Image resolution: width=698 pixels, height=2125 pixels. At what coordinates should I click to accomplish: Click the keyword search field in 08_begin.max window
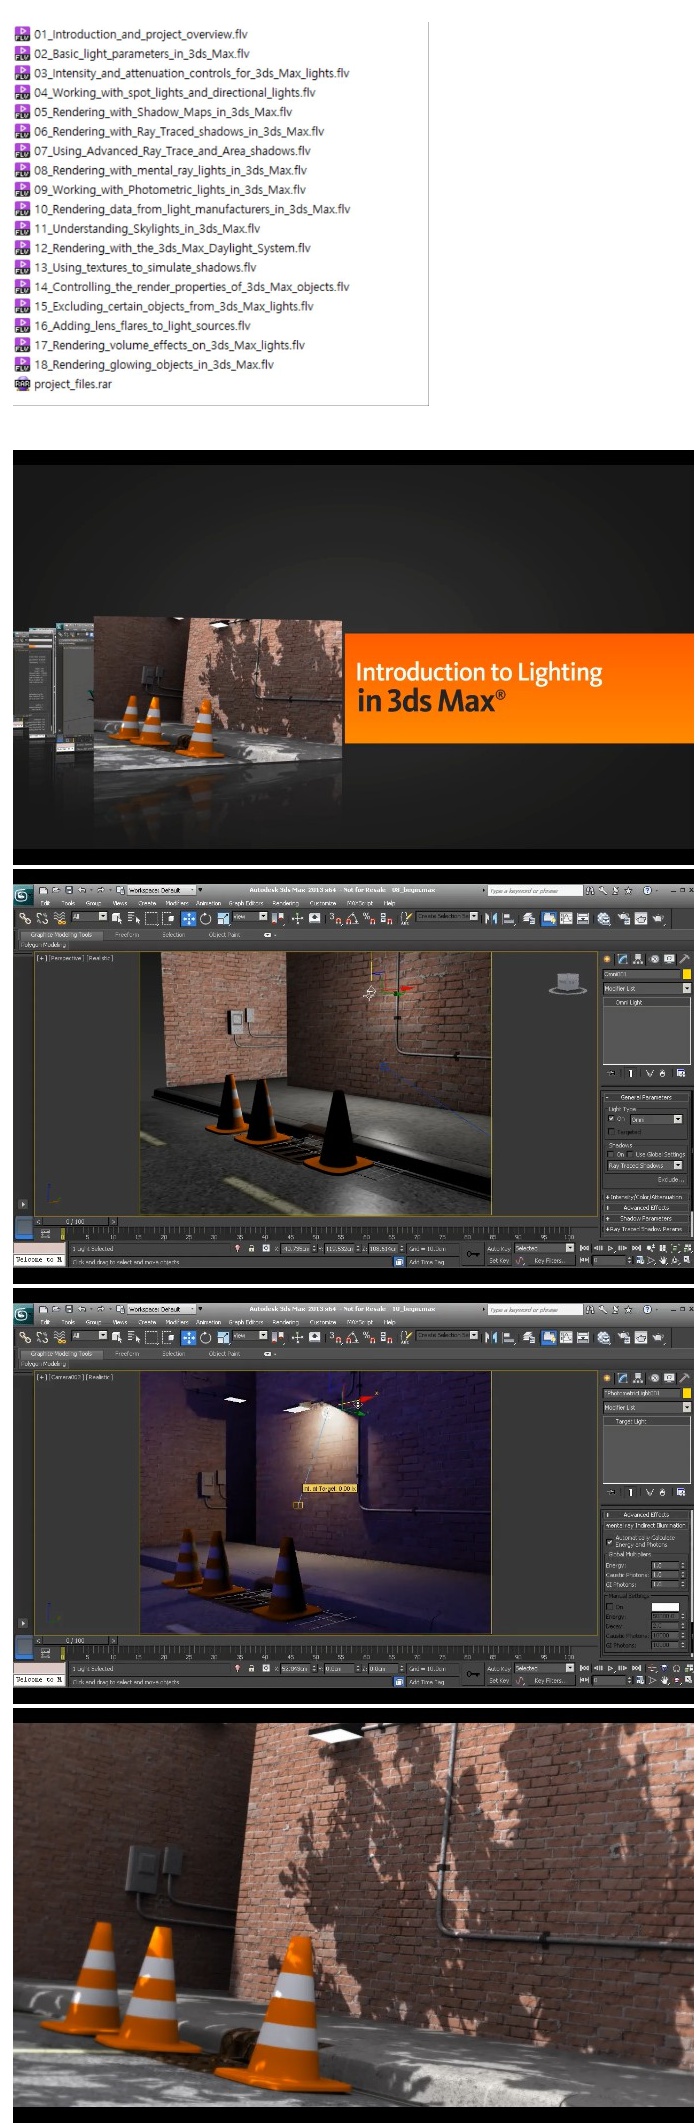tap(535, 890)
